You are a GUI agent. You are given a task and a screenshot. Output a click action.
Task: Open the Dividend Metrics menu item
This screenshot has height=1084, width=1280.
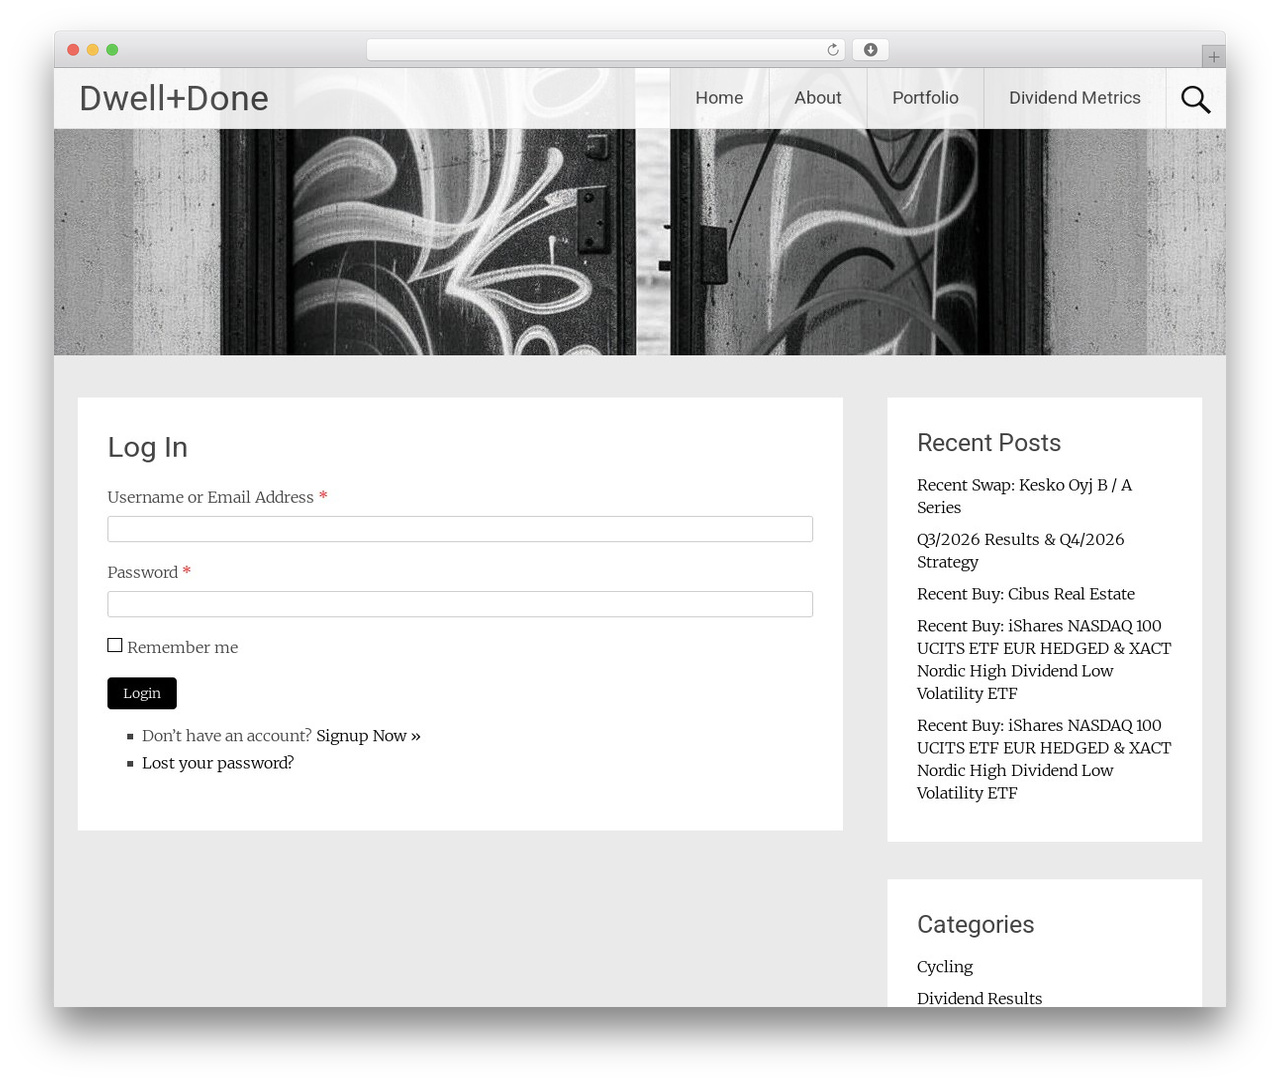pyautogui.click(x=1074, y=98)
